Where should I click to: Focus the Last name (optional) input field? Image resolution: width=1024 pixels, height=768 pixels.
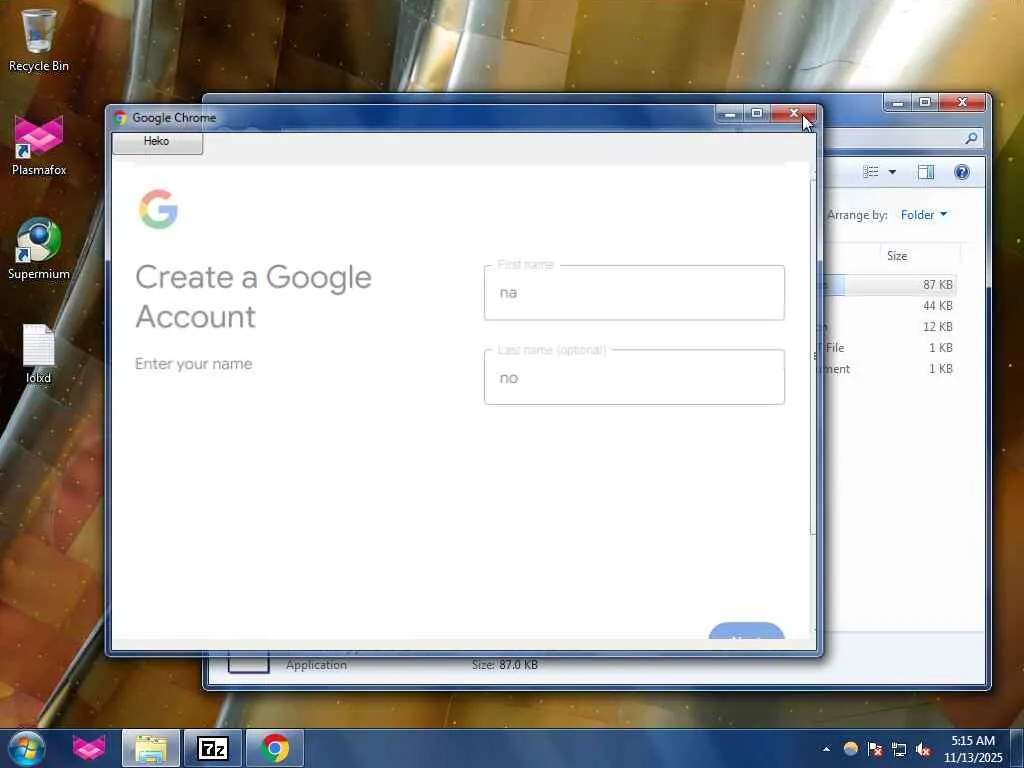coord(634,377)
